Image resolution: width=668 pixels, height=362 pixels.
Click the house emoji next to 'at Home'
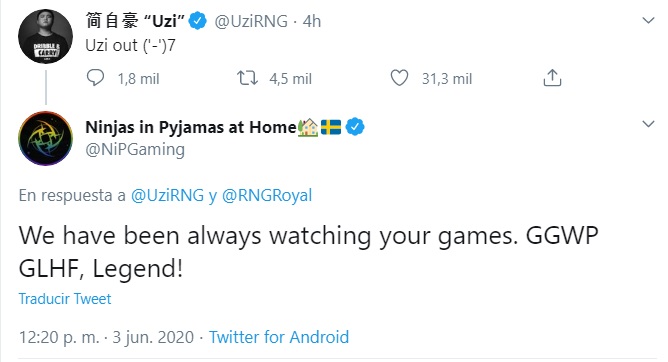pyautogui.click(x=308, y=127)
